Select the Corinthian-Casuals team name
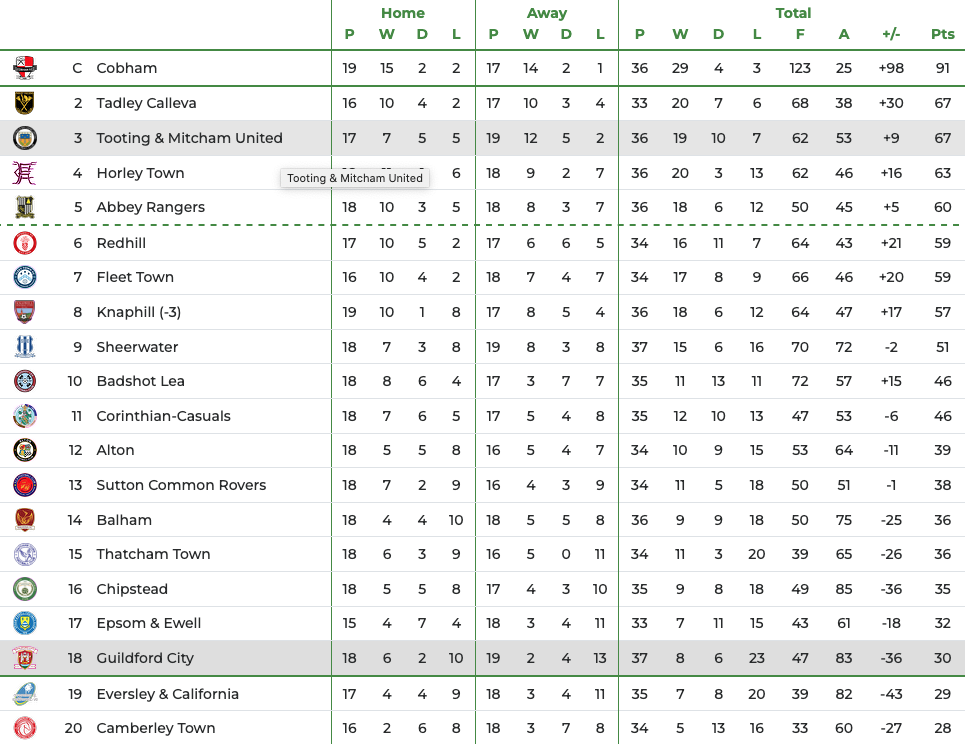The height and width of the screenshot is (744, 965). (163, 416)
